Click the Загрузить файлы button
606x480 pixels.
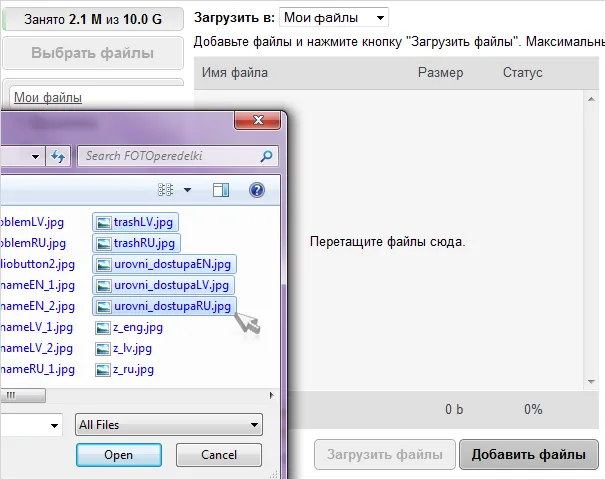[x=385, y=454]
